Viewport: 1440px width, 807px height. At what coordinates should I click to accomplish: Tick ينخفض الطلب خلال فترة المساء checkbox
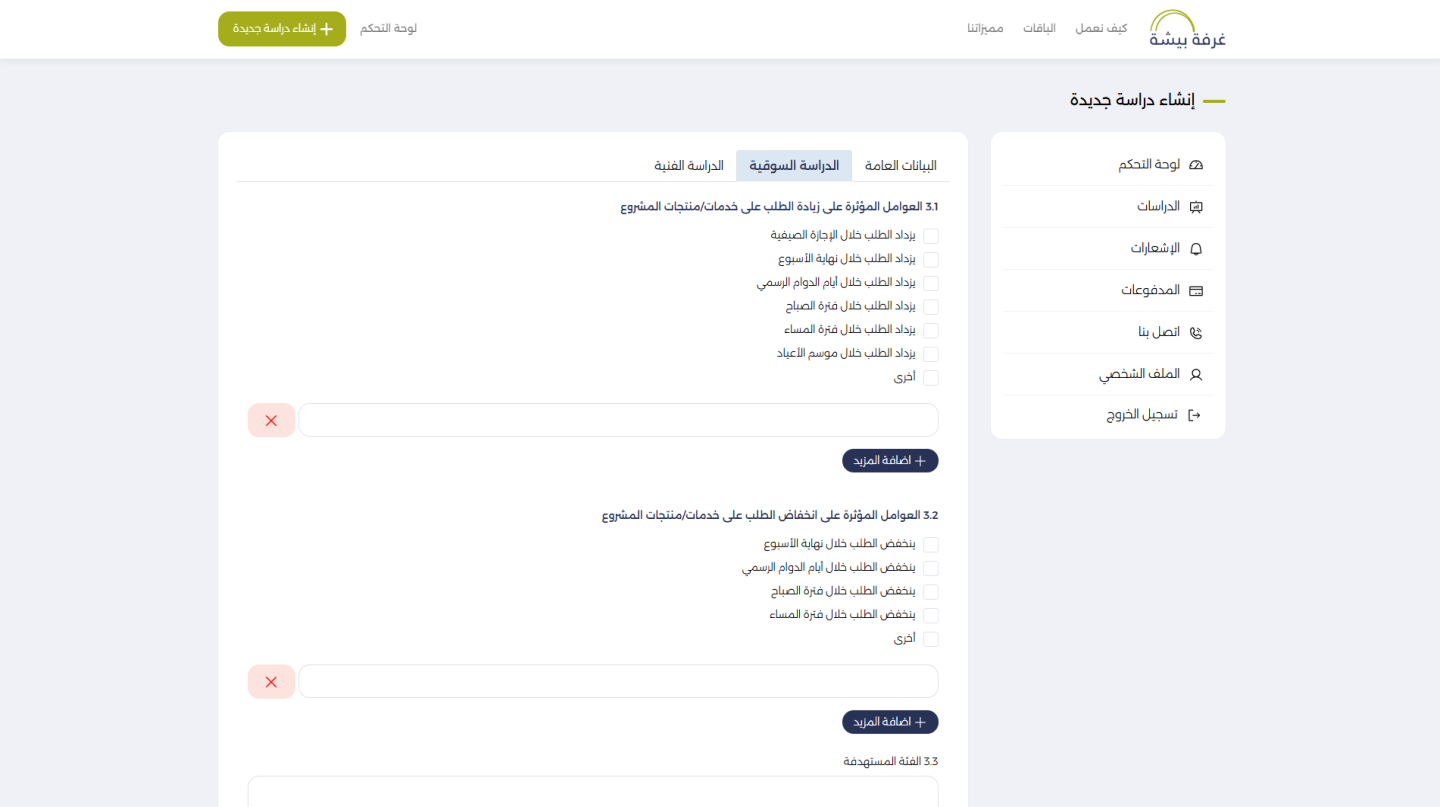931,615
